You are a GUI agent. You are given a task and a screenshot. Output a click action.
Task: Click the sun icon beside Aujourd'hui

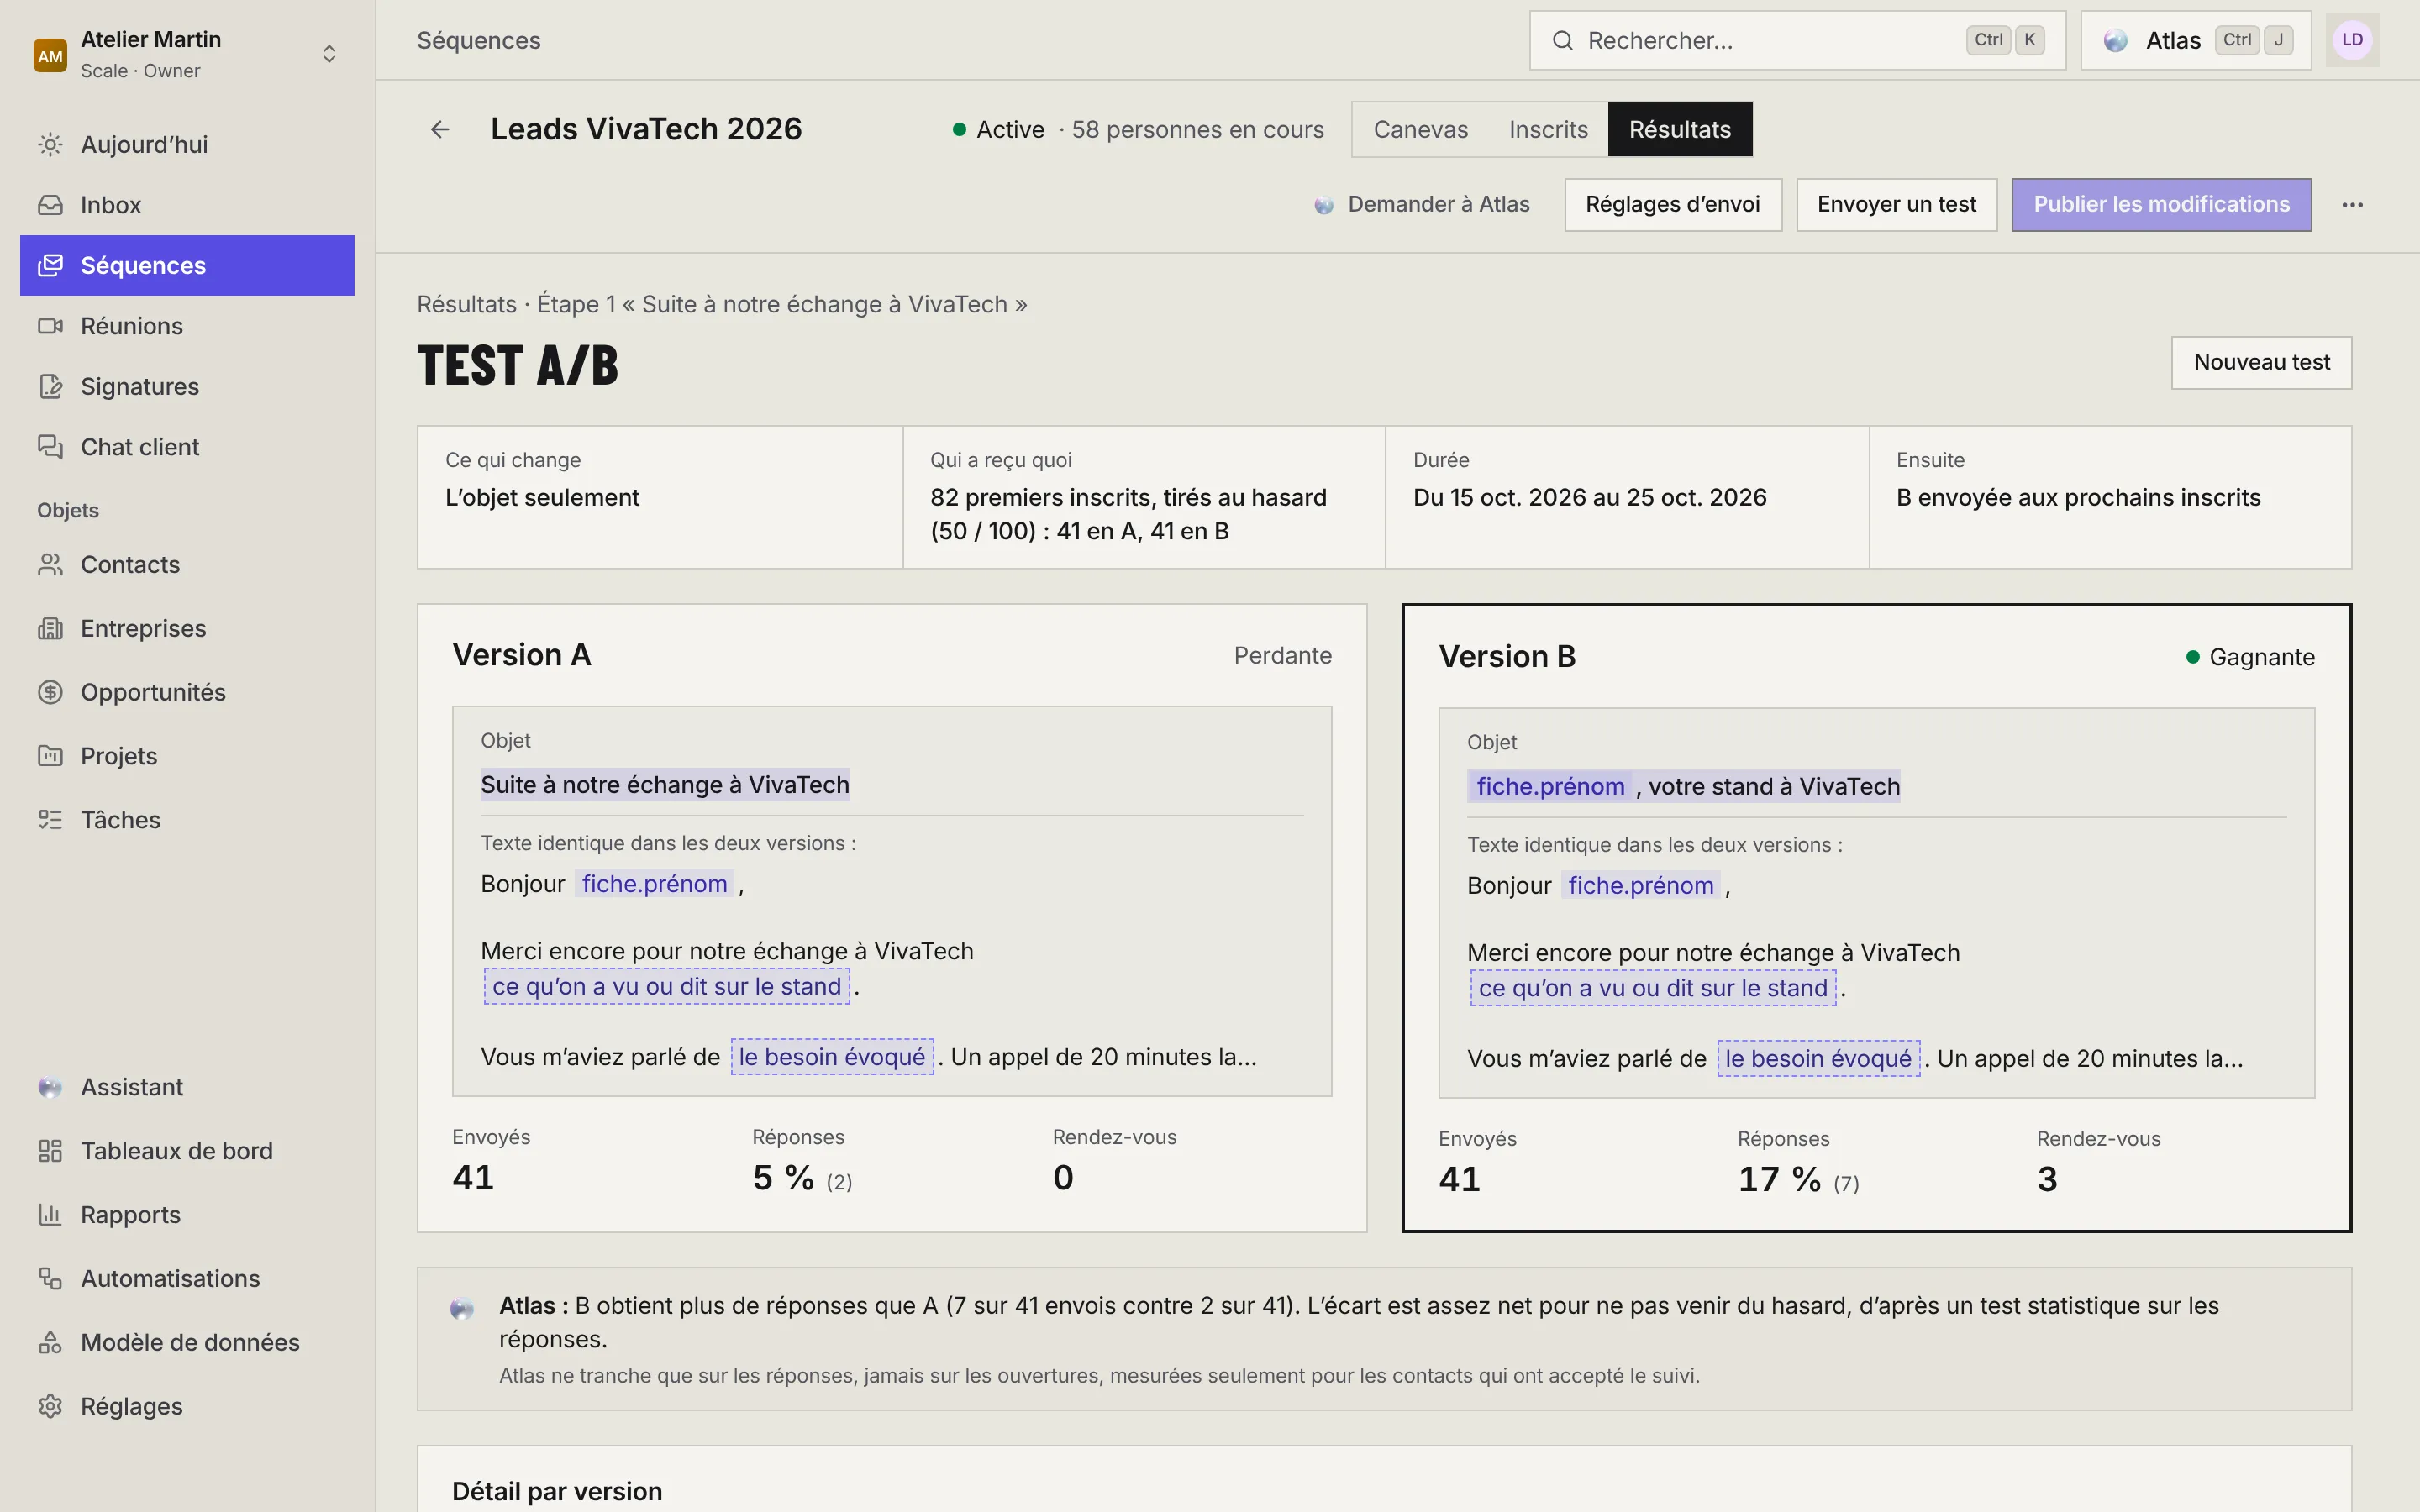pos(50,145)
